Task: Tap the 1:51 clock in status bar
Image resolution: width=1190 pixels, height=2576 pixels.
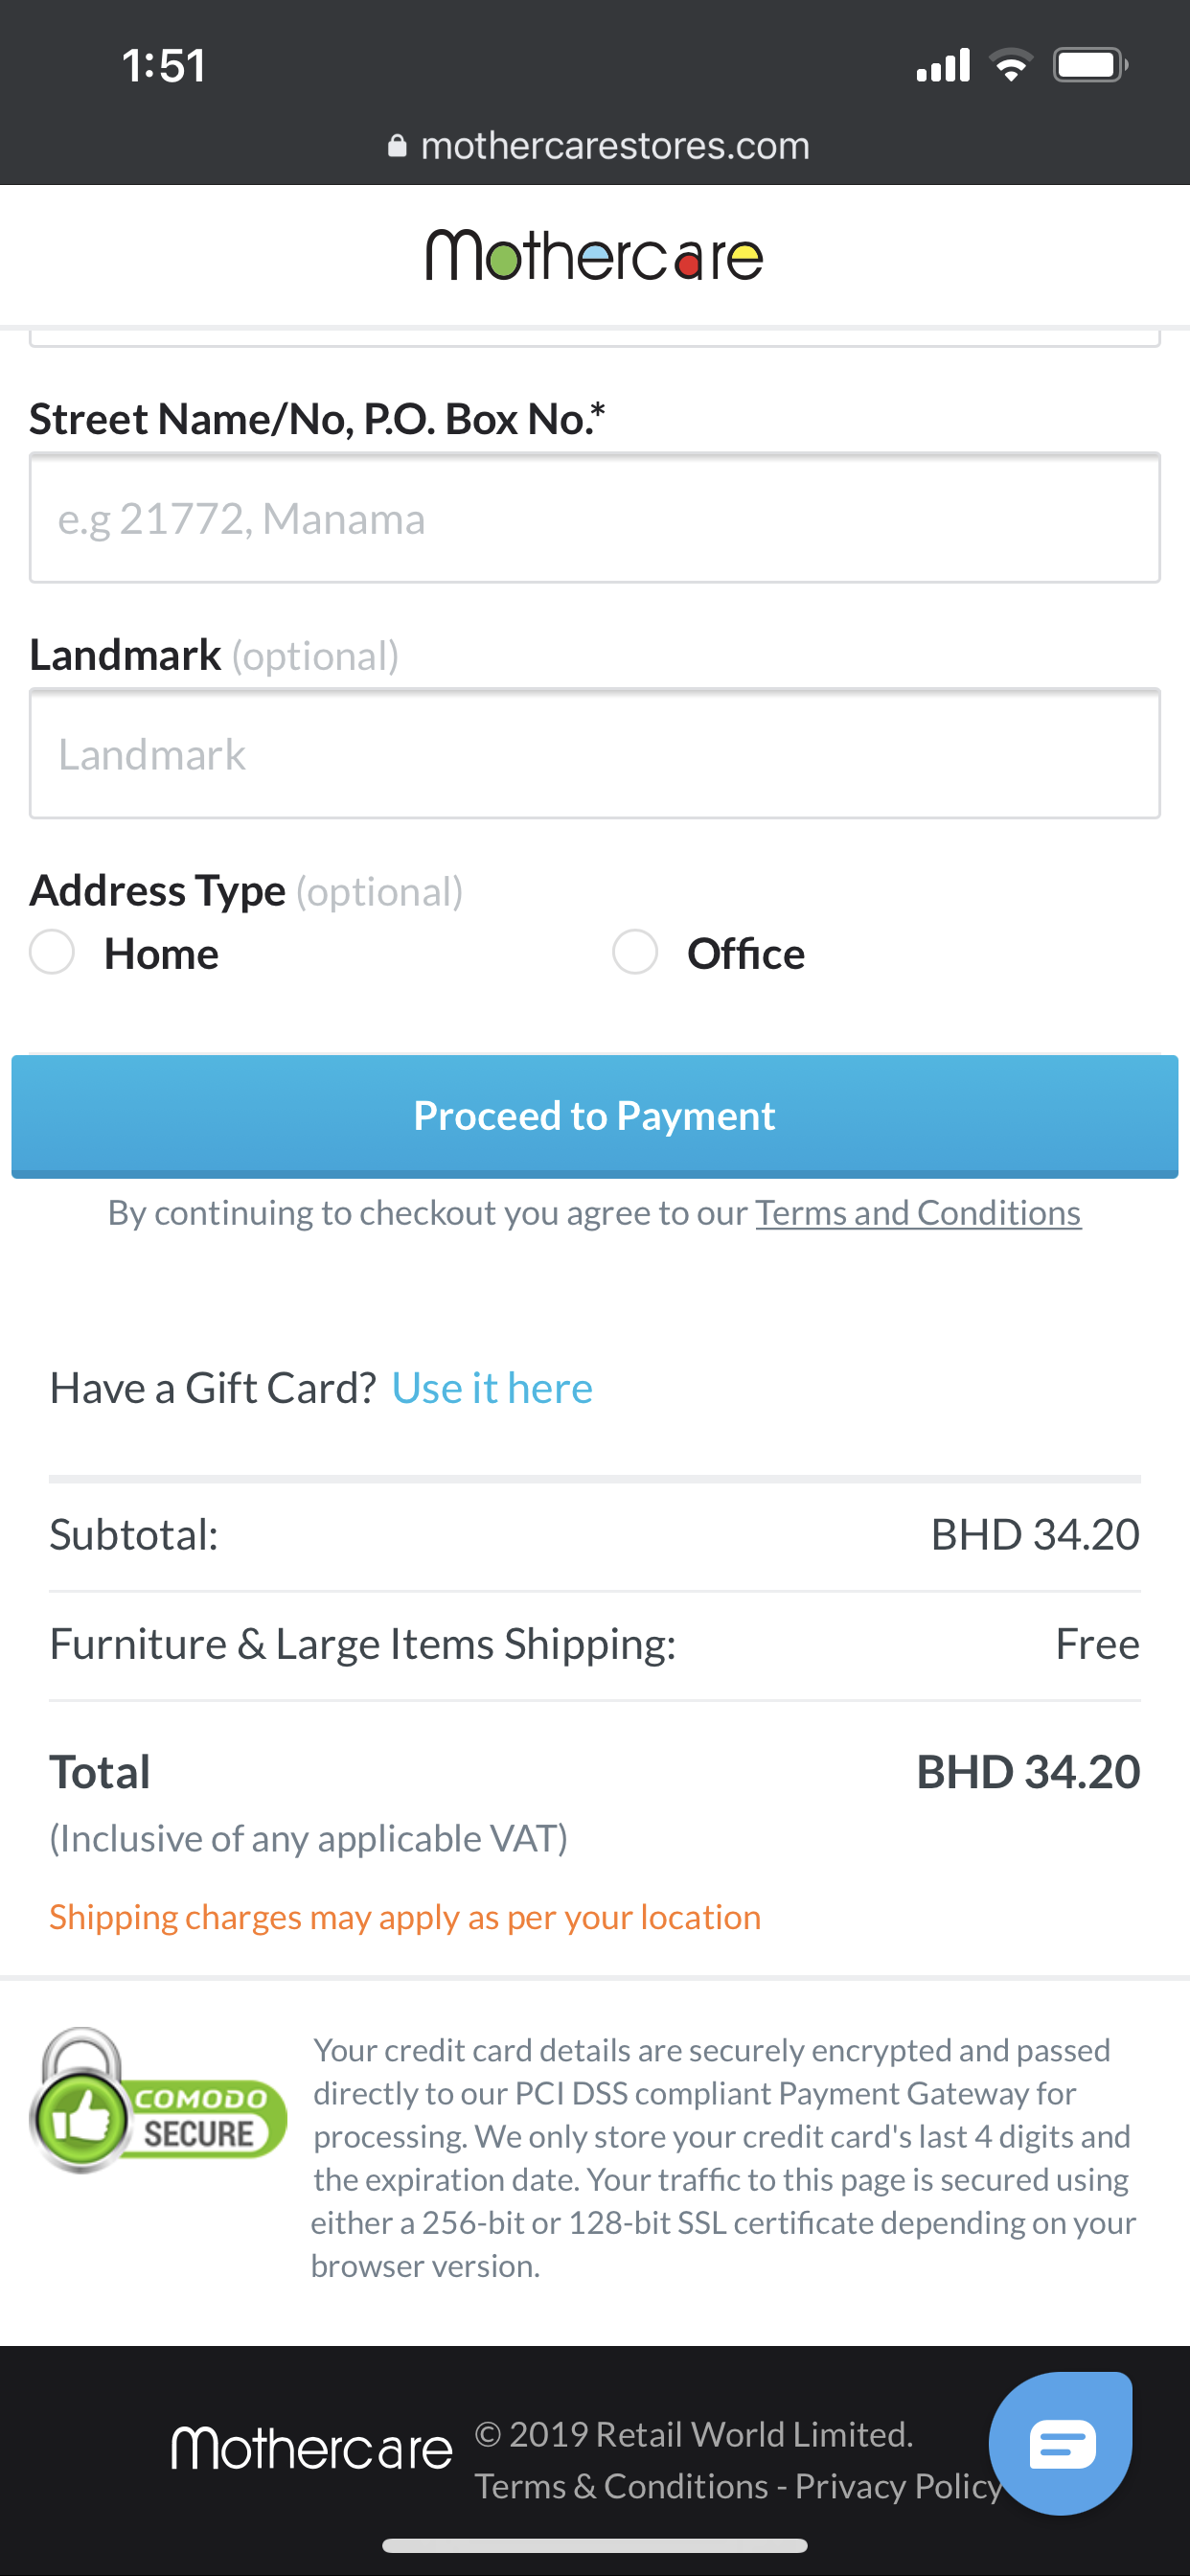Action: pyautogui.click(x=163, y=66)
